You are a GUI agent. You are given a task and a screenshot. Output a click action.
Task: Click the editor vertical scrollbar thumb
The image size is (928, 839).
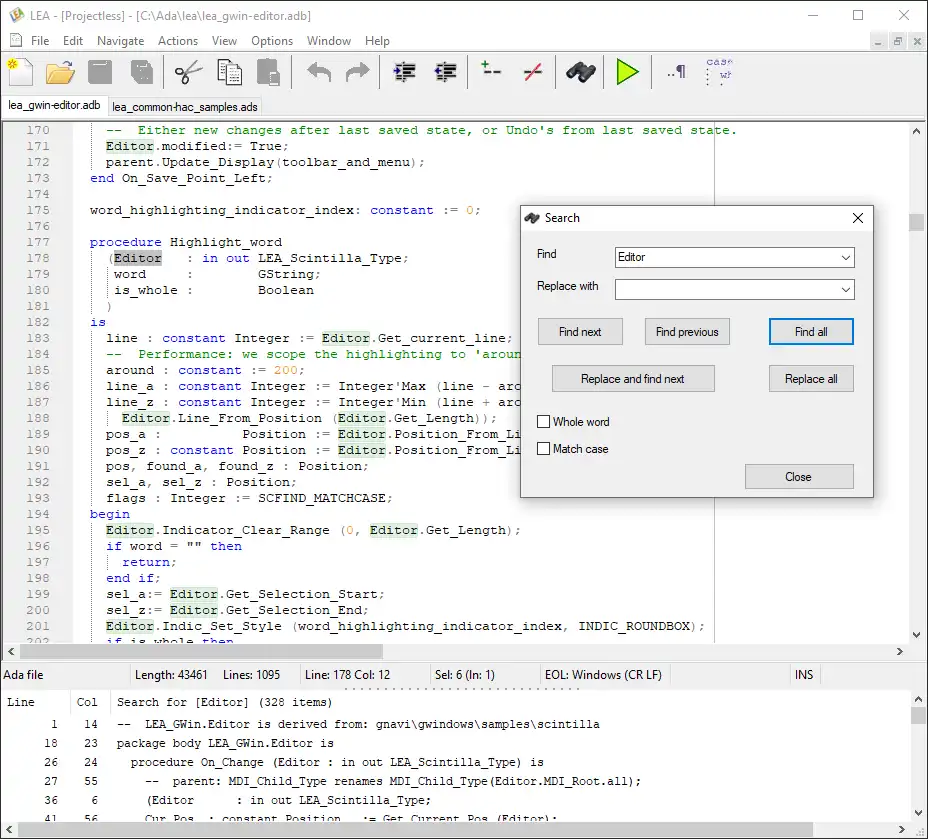tap(916, 222)
